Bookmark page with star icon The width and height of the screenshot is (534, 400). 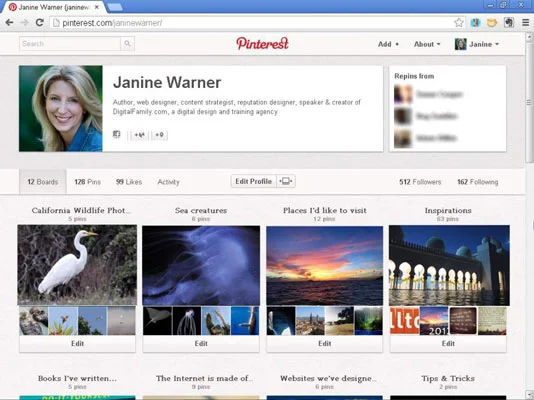point(459,23)
